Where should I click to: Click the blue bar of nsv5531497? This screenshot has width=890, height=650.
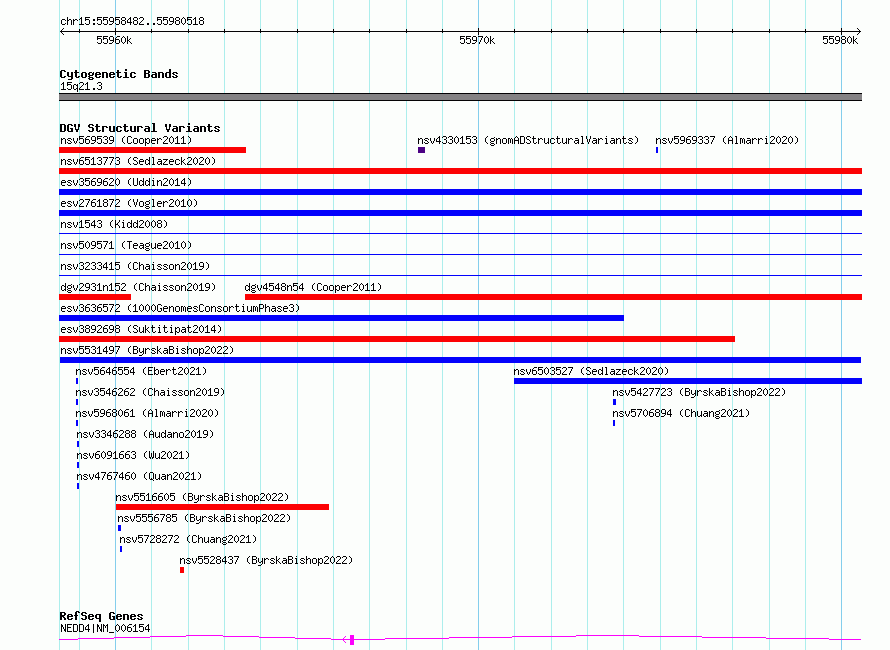[x=460, y=360]
